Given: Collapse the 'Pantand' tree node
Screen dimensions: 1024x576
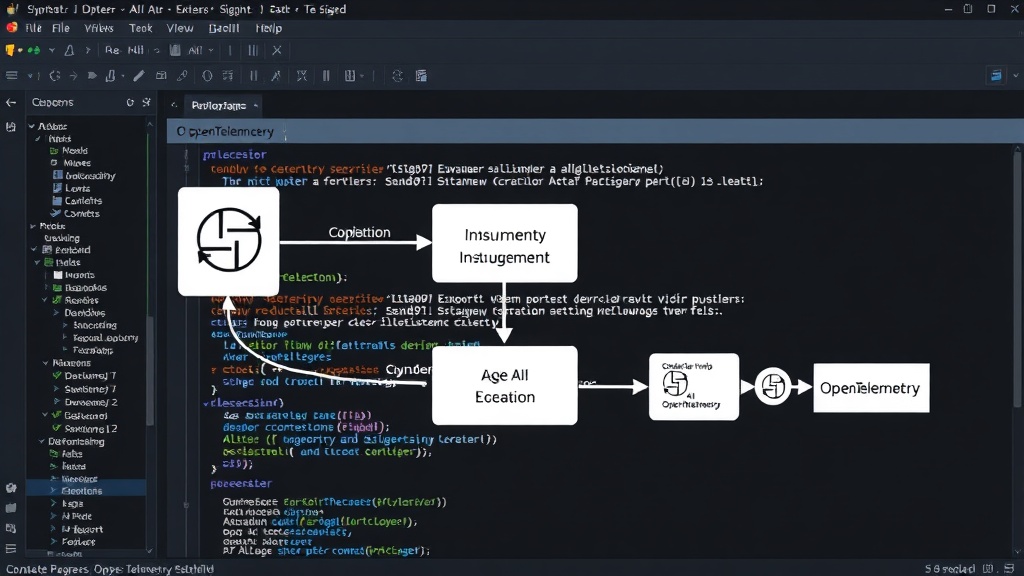Looking at the screenshot, I should (x=34, y=250).
